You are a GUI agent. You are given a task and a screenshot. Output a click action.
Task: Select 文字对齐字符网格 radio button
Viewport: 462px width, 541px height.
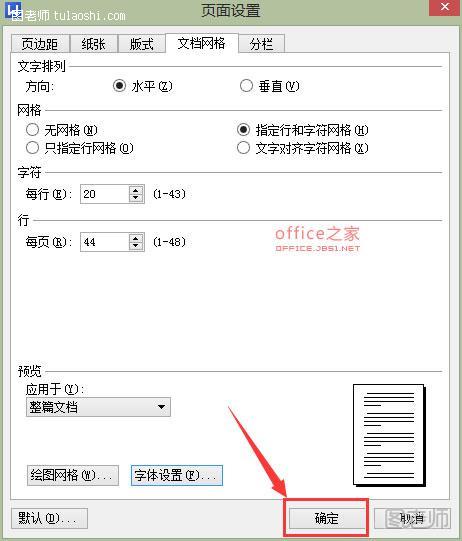(x=243, y=148)
